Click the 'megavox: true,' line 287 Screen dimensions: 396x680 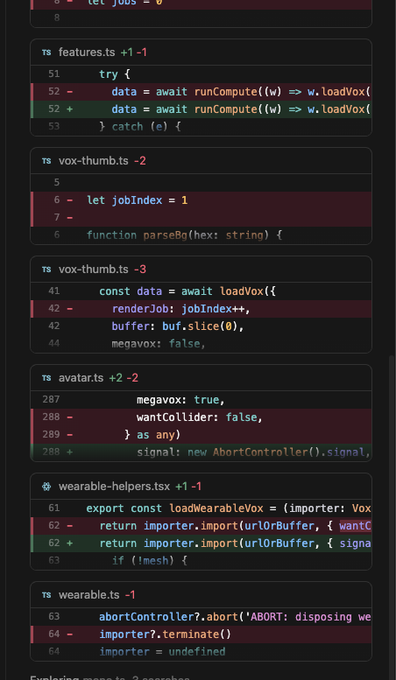pyautogui.click(x=201, y=399)
